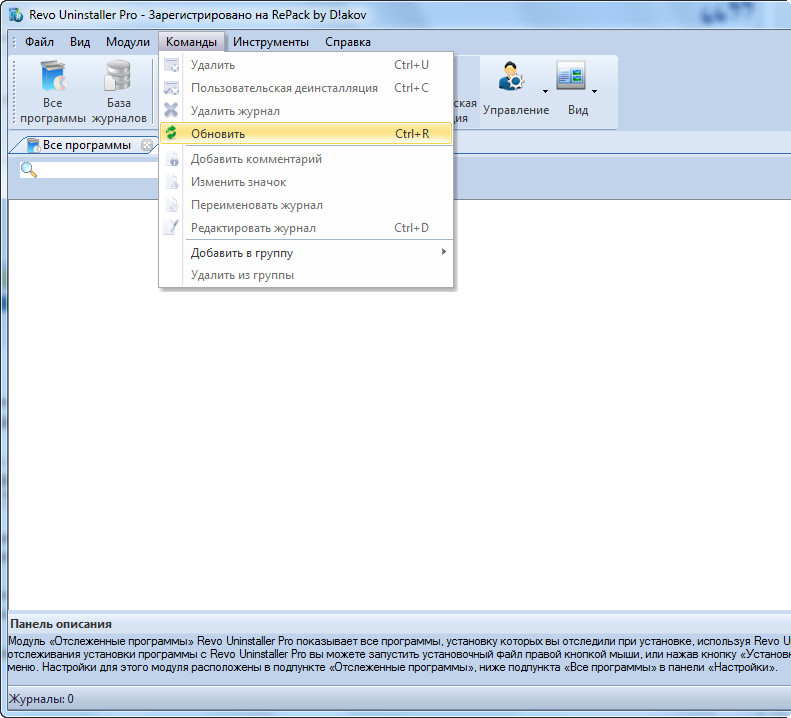Click the Revo Uninstaller title bar icon
This screenshot has height=718, width=791.
pos(15,16)
